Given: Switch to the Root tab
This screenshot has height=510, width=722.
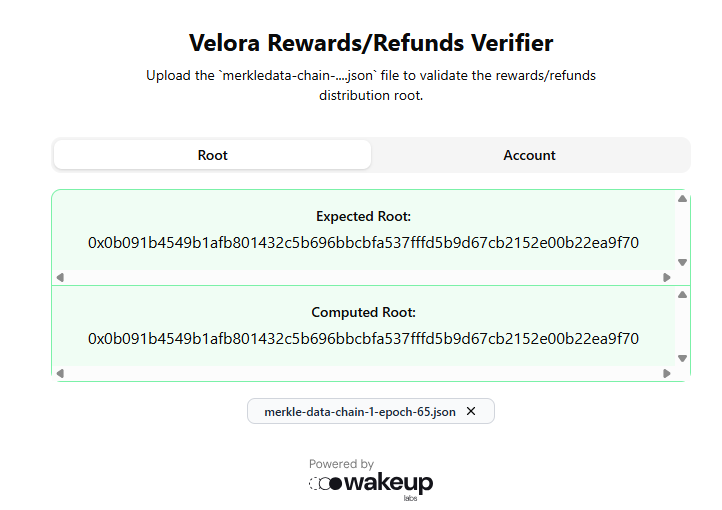Looking at the screenshot, I should tap(212, 155).
